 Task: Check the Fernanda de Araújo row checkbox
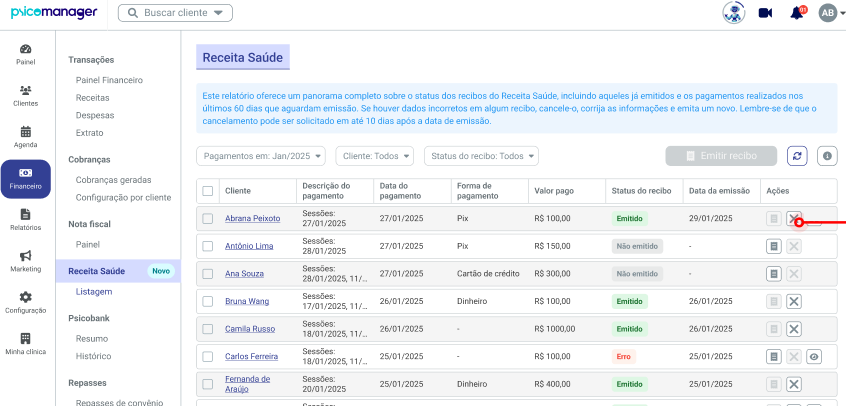pyautogui.click(x=208, y=384)
